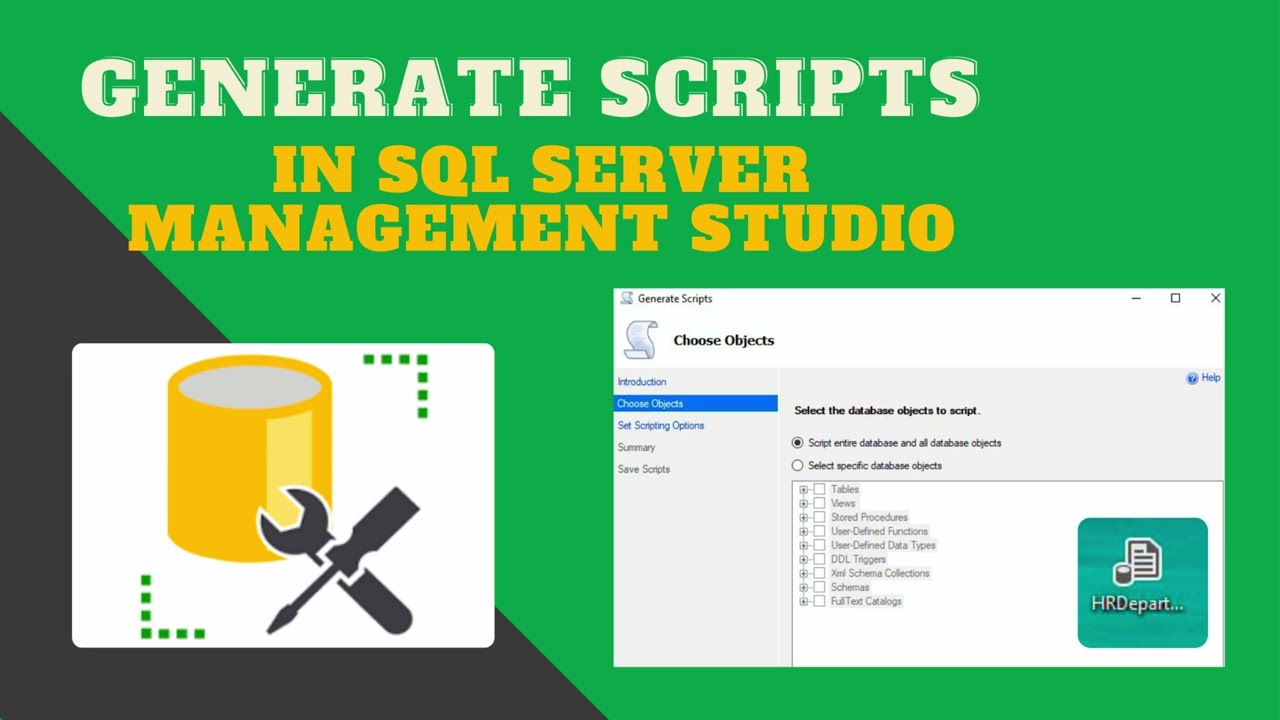Tick the User-Defined Data Types checkbox
This screenshot has width=1280, height=720.
click(819, 546)
